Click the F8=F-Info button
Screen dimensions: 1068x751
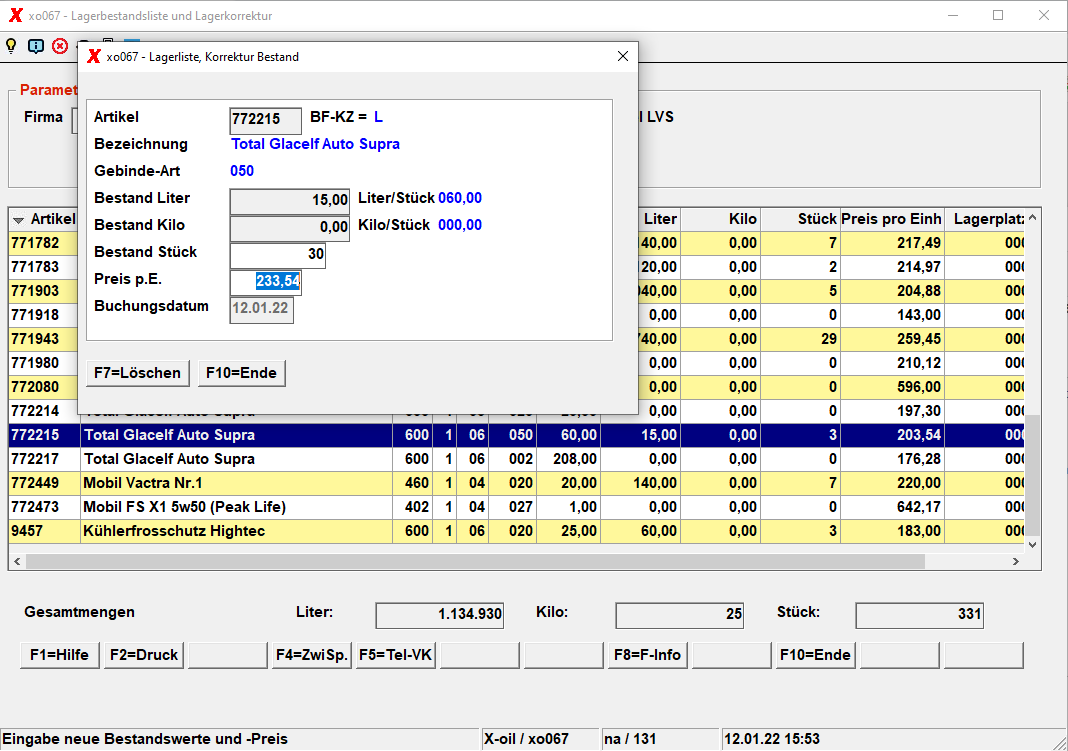tap(647, 655)
